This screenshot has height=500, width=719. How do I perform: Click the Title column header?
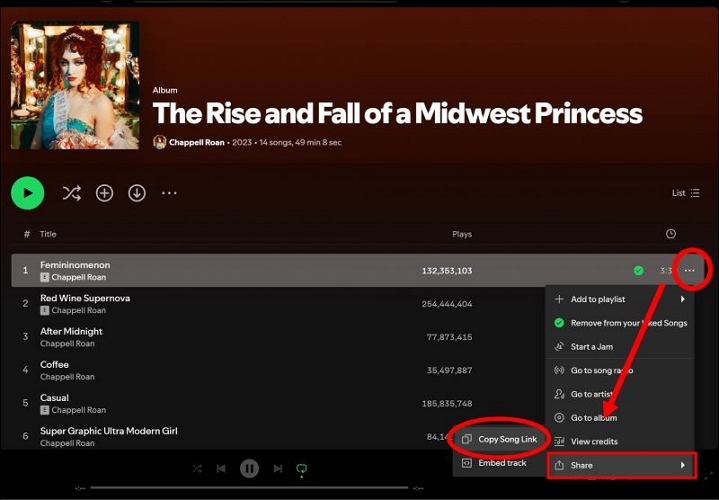coord(48,234)
